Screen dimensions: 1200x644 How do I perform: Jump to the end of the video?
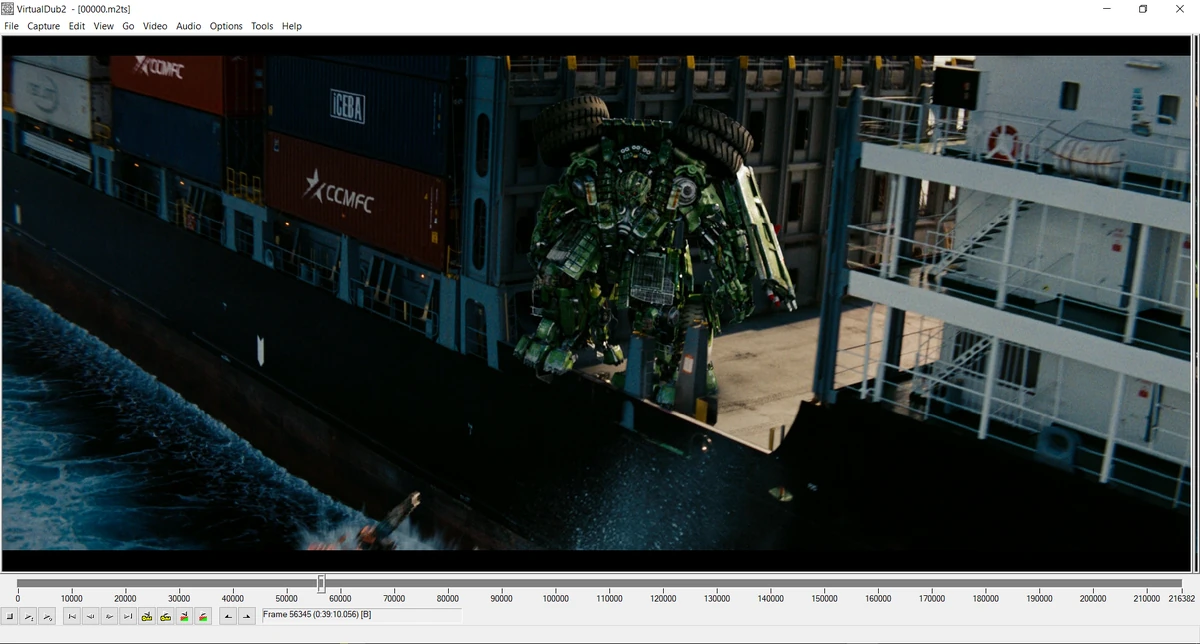click(x=128, y=616)
